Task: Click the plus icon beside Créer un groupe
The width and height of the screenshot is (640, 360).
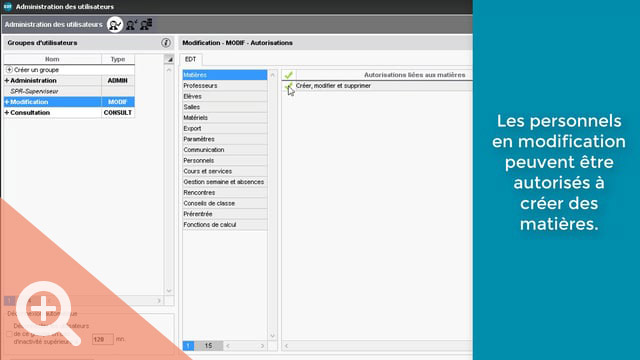Action: (x=9, y=70)
